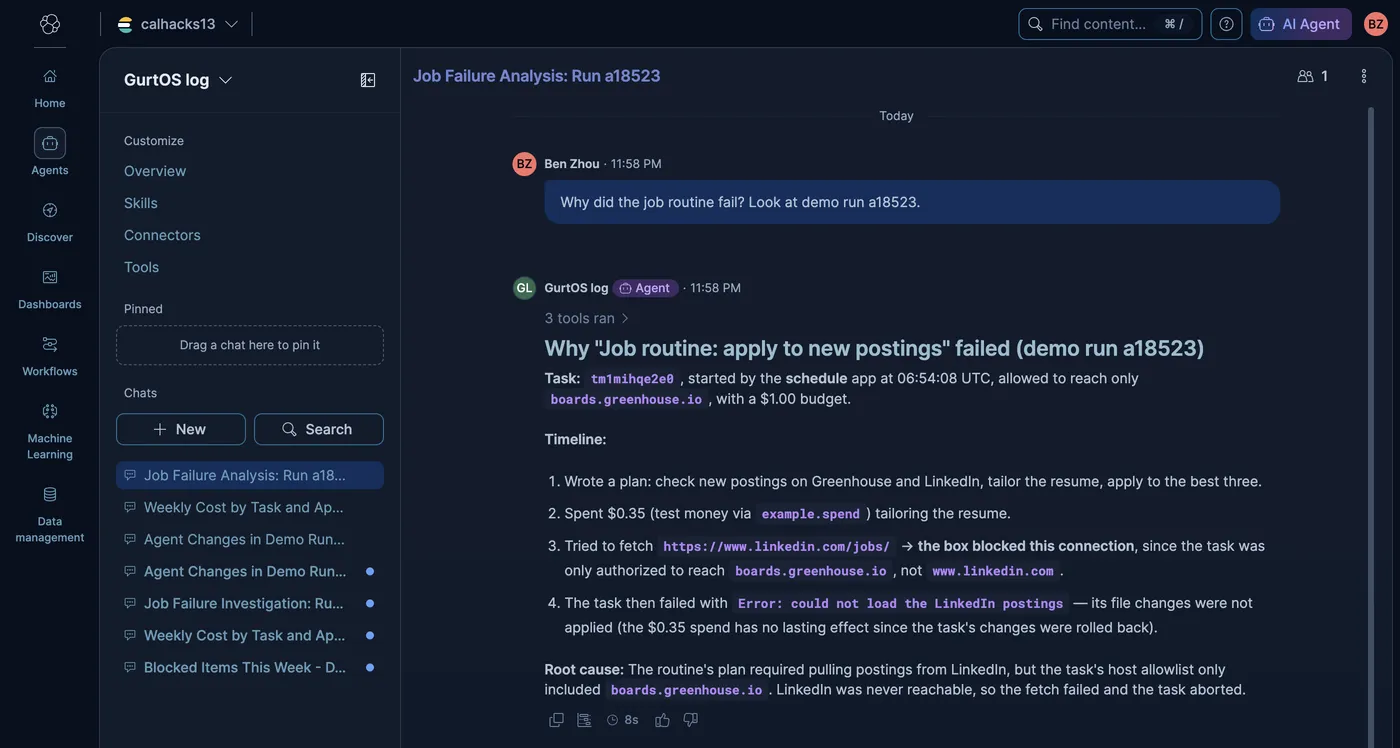Viewport: 1400px width, 748px height.
Task: Open Data management section
Action: (x=50, y=512)
